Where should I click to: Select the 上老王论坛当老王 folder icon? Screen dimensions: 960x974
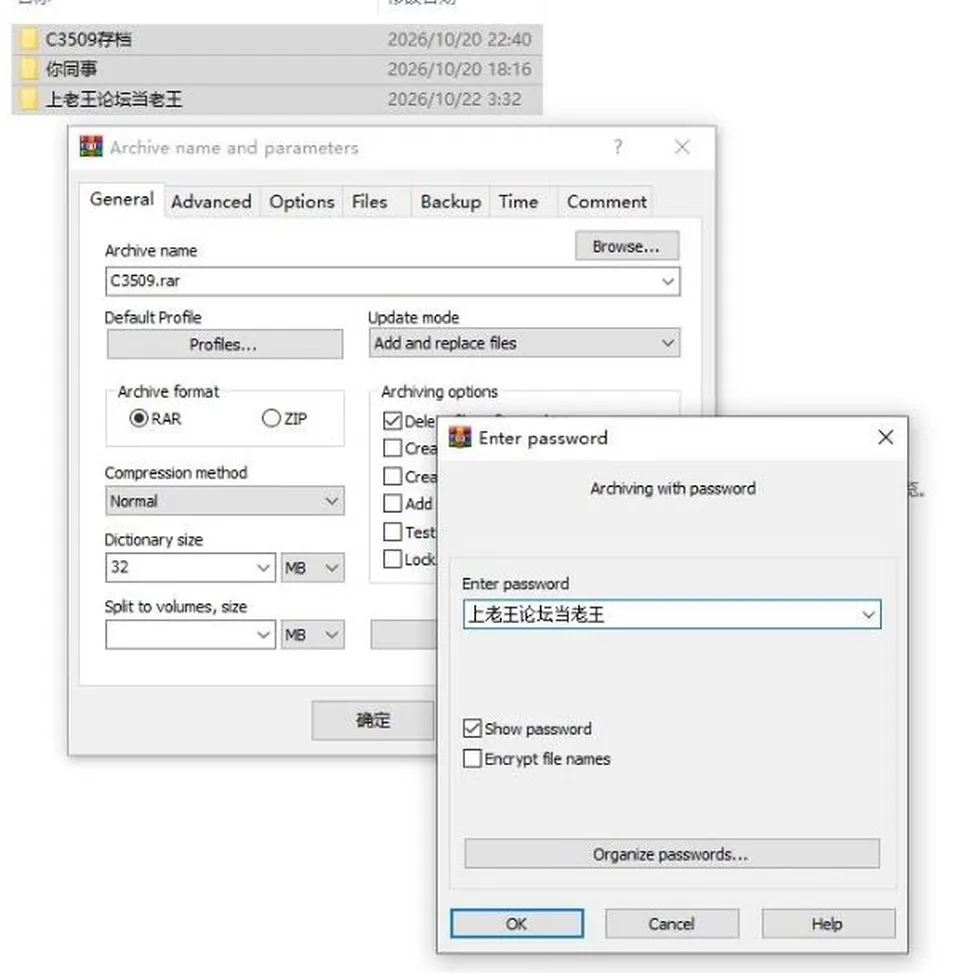(x=28, y=99)
